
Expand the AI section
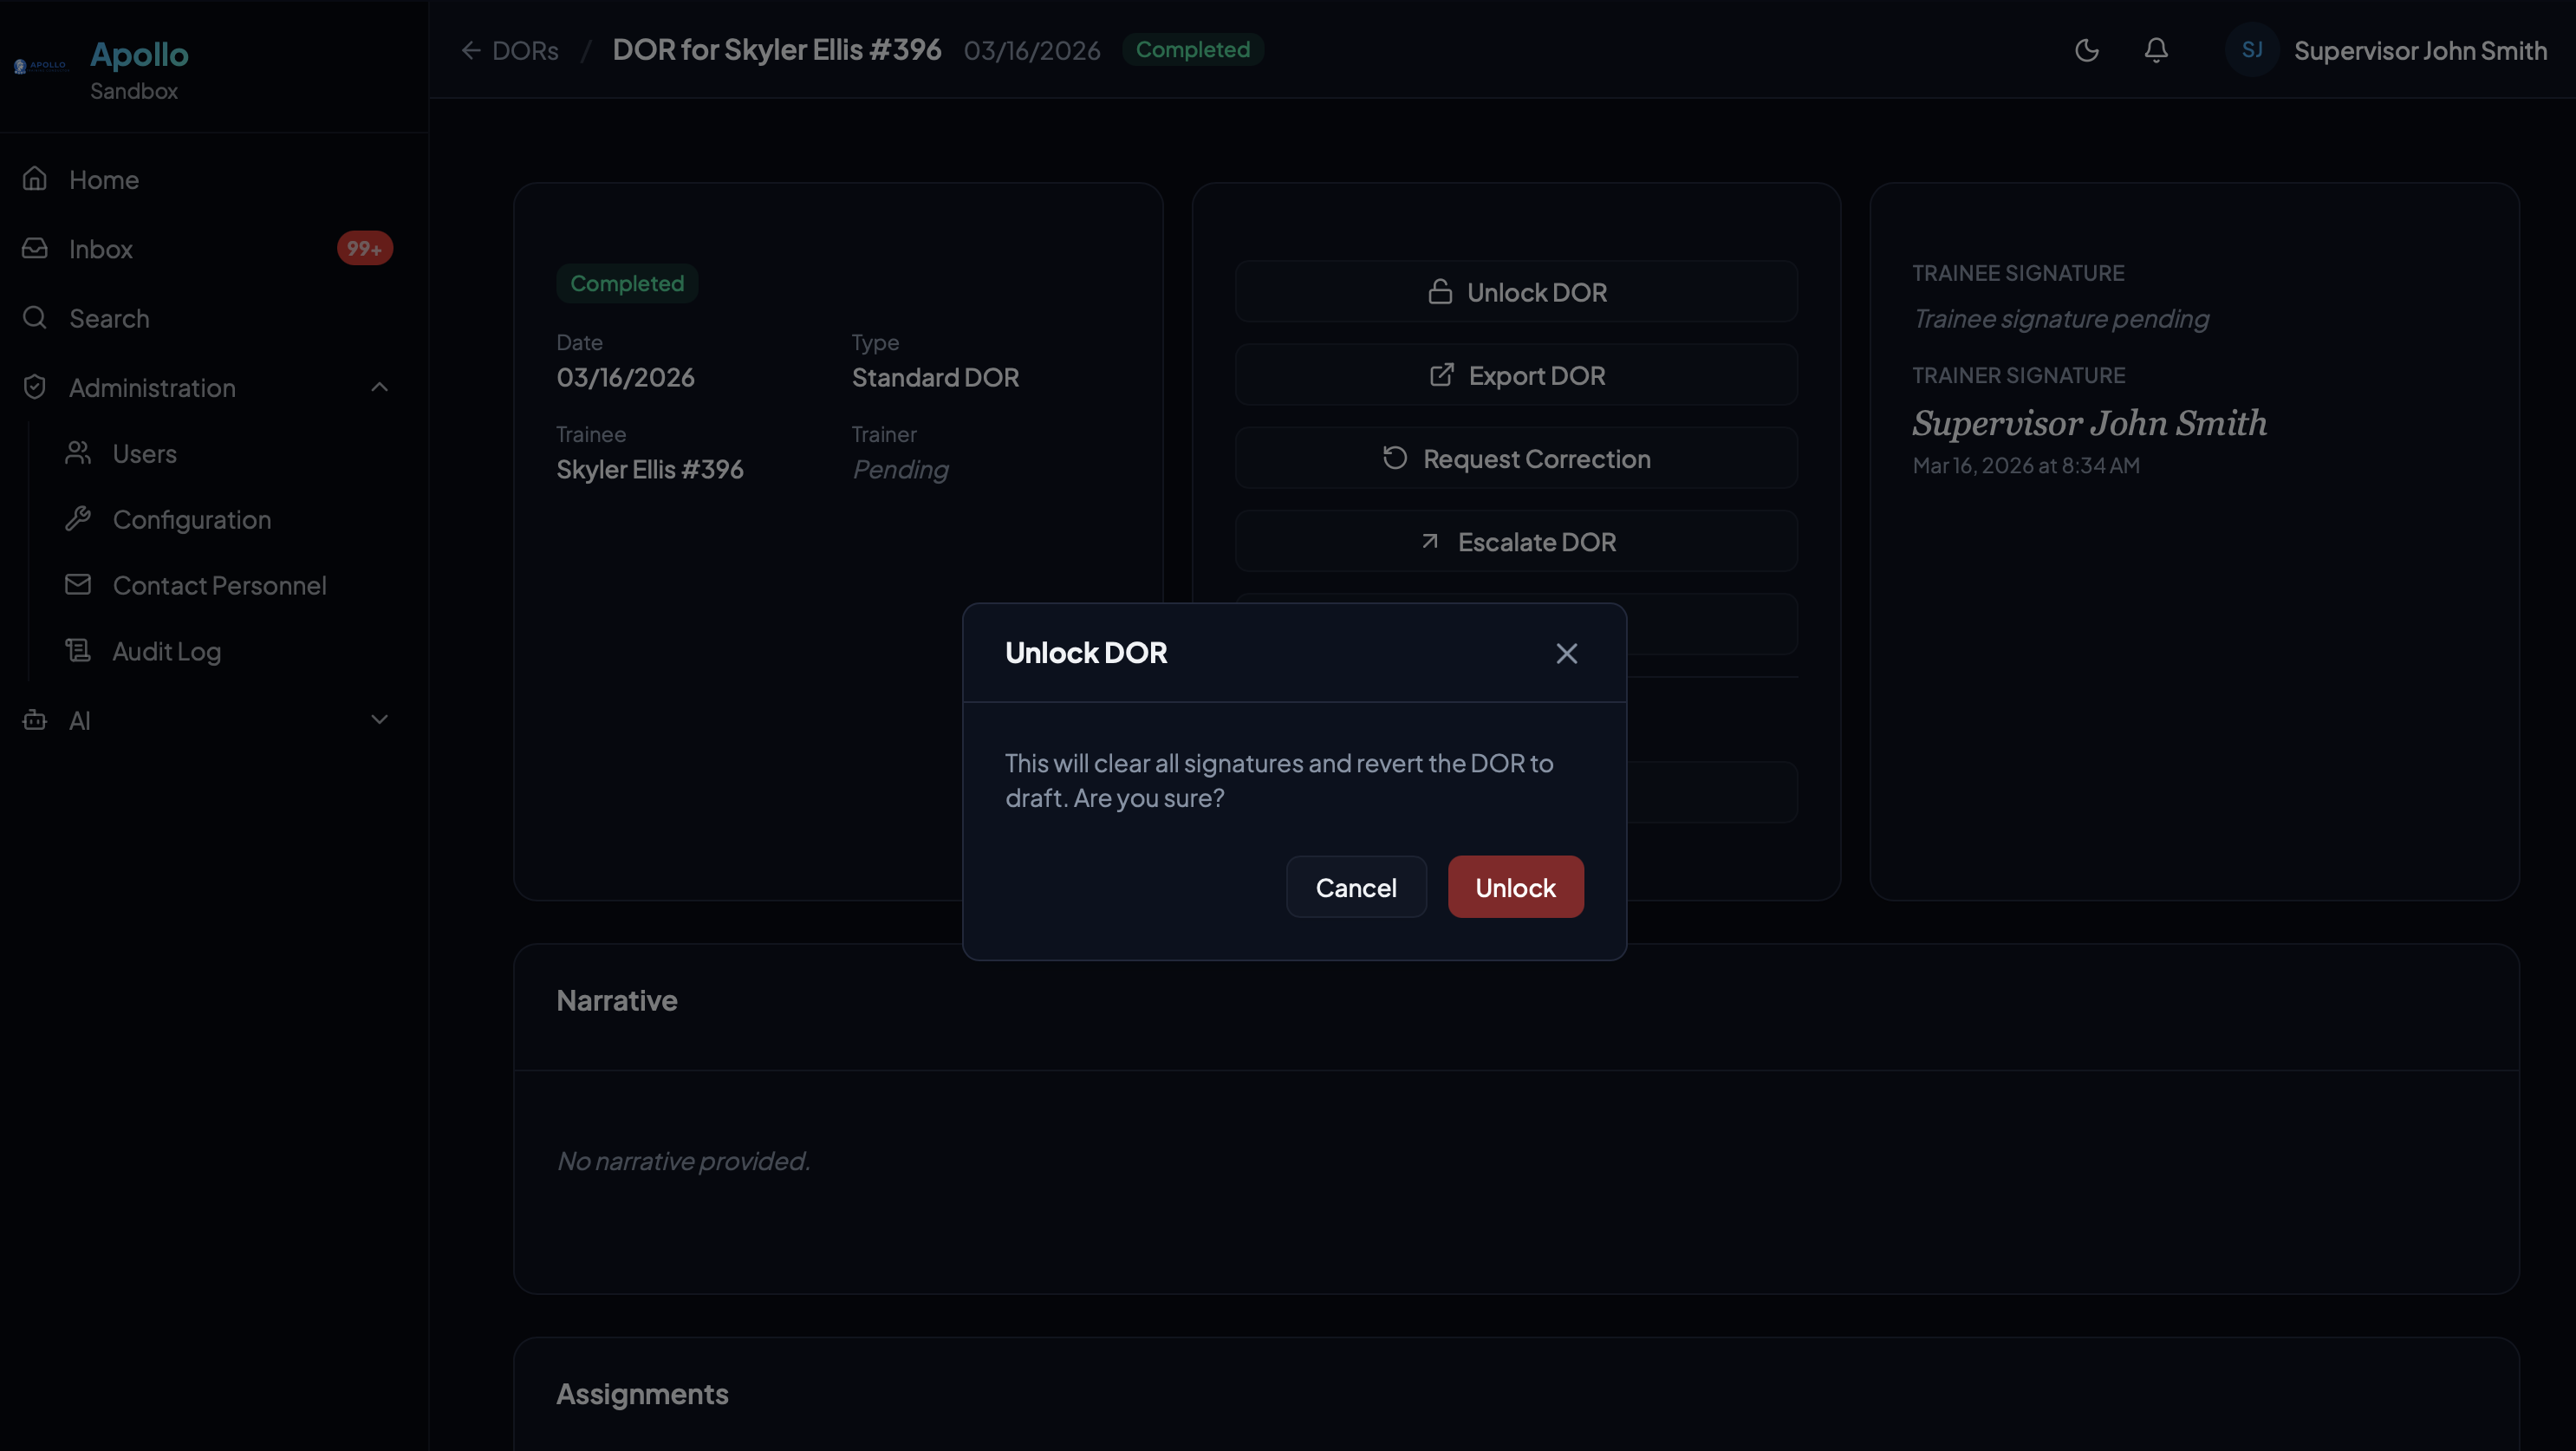(x=379, y=719)
